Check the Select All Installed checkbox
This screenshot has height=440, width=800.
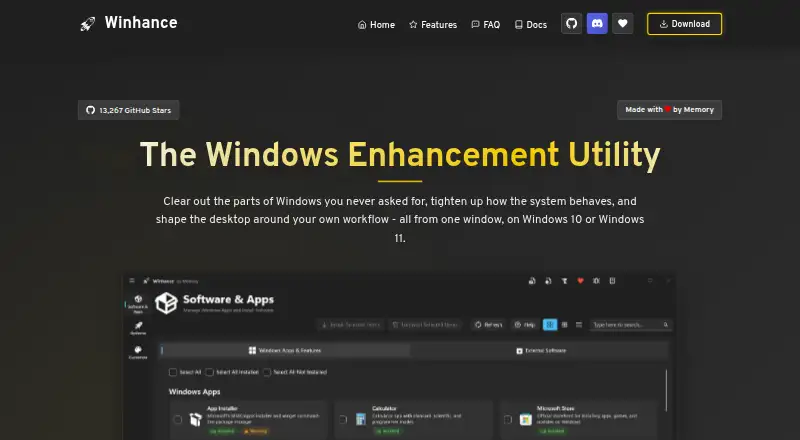pos(209,372)
